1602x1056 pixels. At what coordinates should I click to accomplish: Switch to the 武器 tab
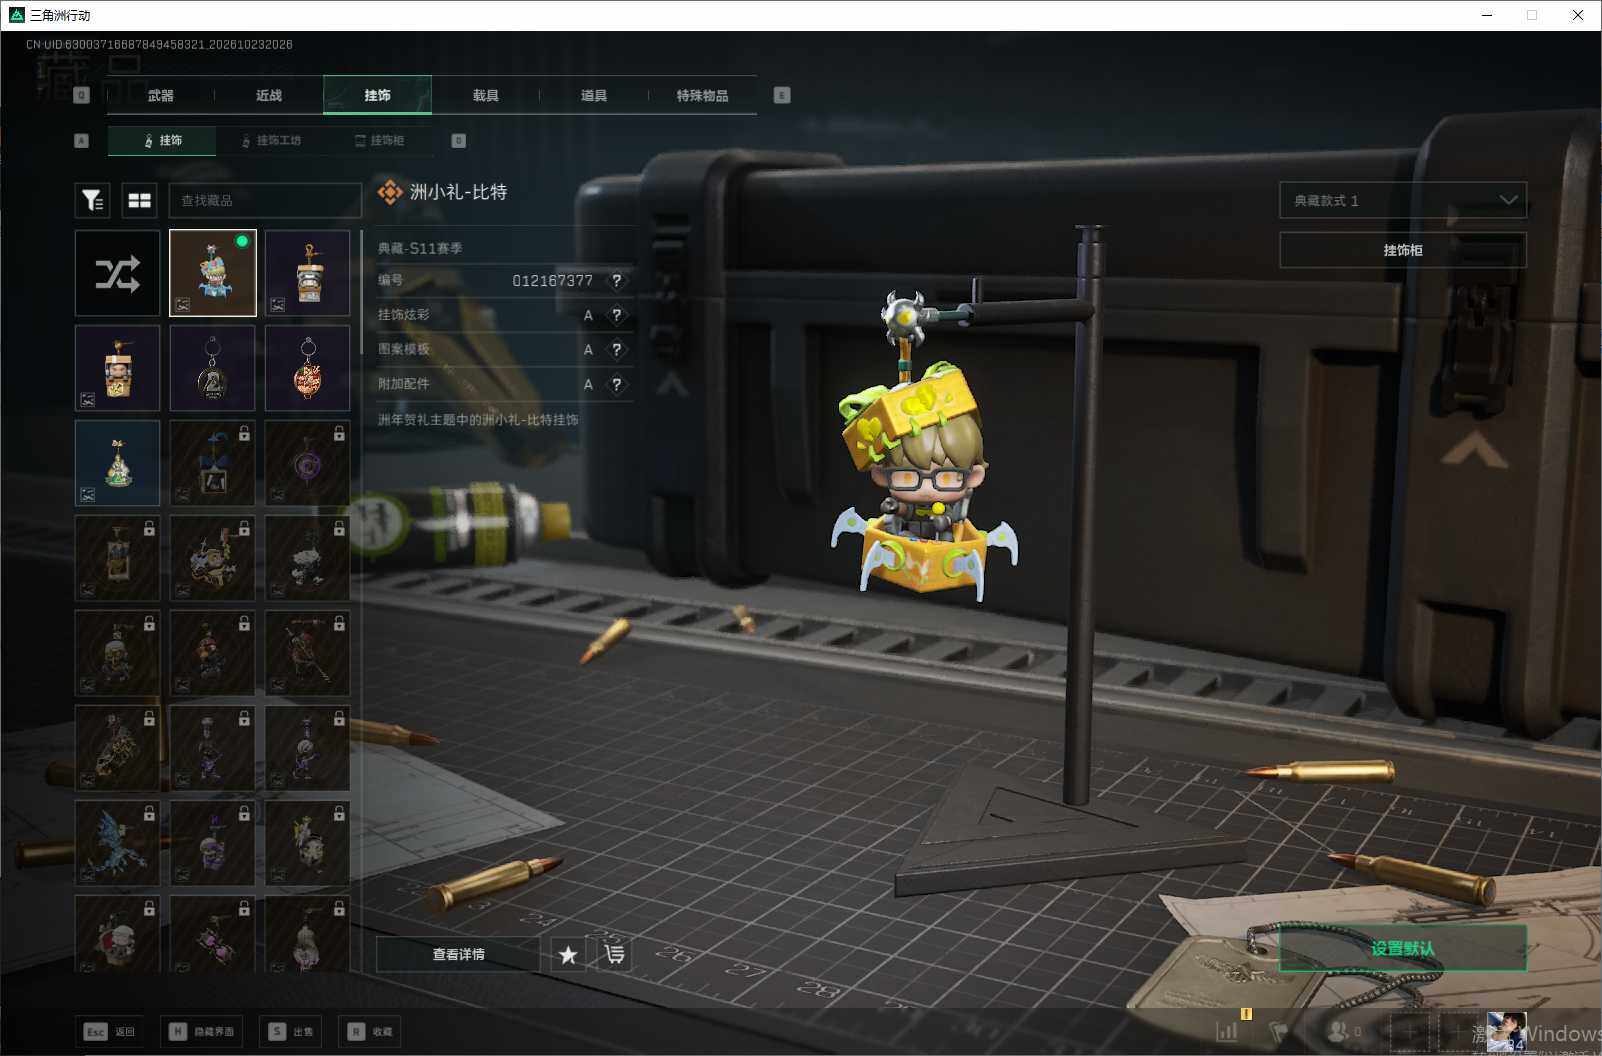(x=161, y=95)
